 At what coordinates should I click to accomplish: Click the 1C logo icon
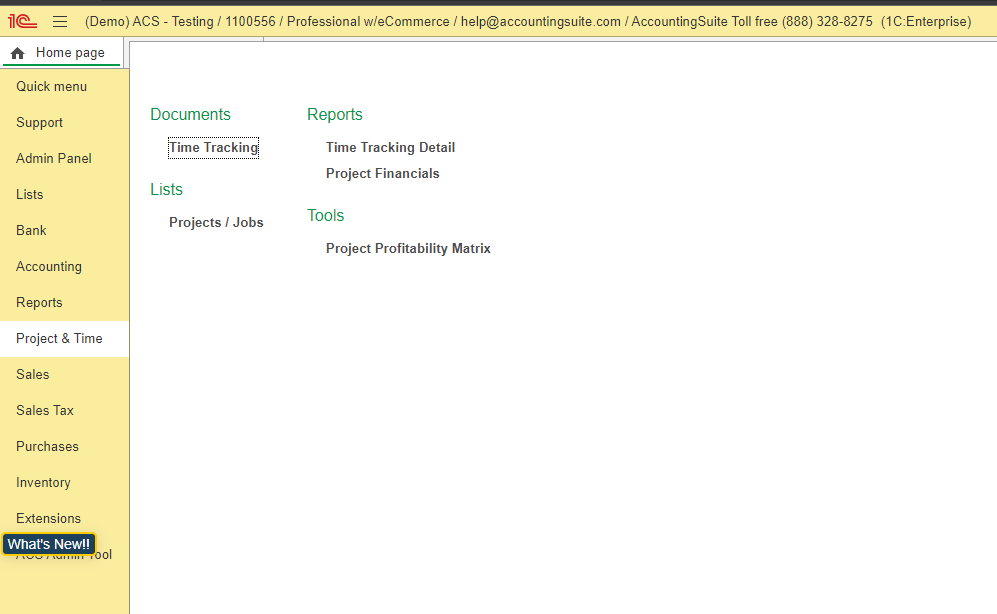pyautogui.click(x=22, y=22)
